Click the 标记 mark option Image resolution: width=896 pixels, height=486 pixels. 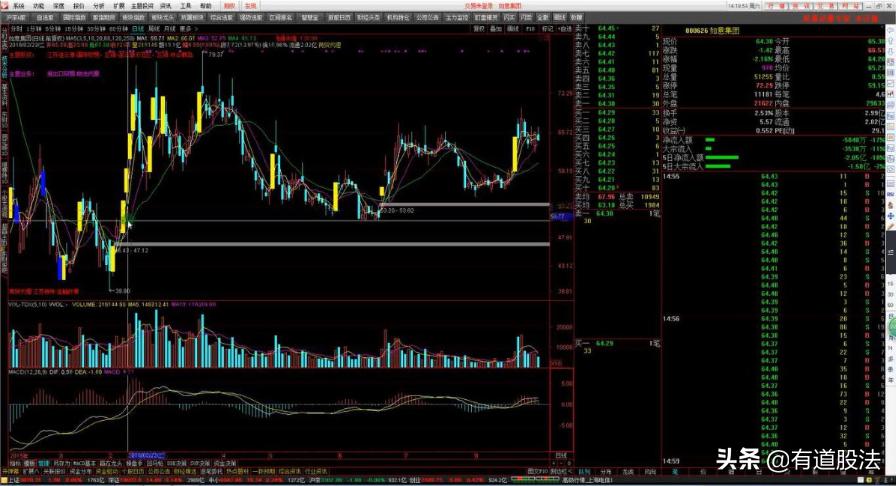point(547,29)
